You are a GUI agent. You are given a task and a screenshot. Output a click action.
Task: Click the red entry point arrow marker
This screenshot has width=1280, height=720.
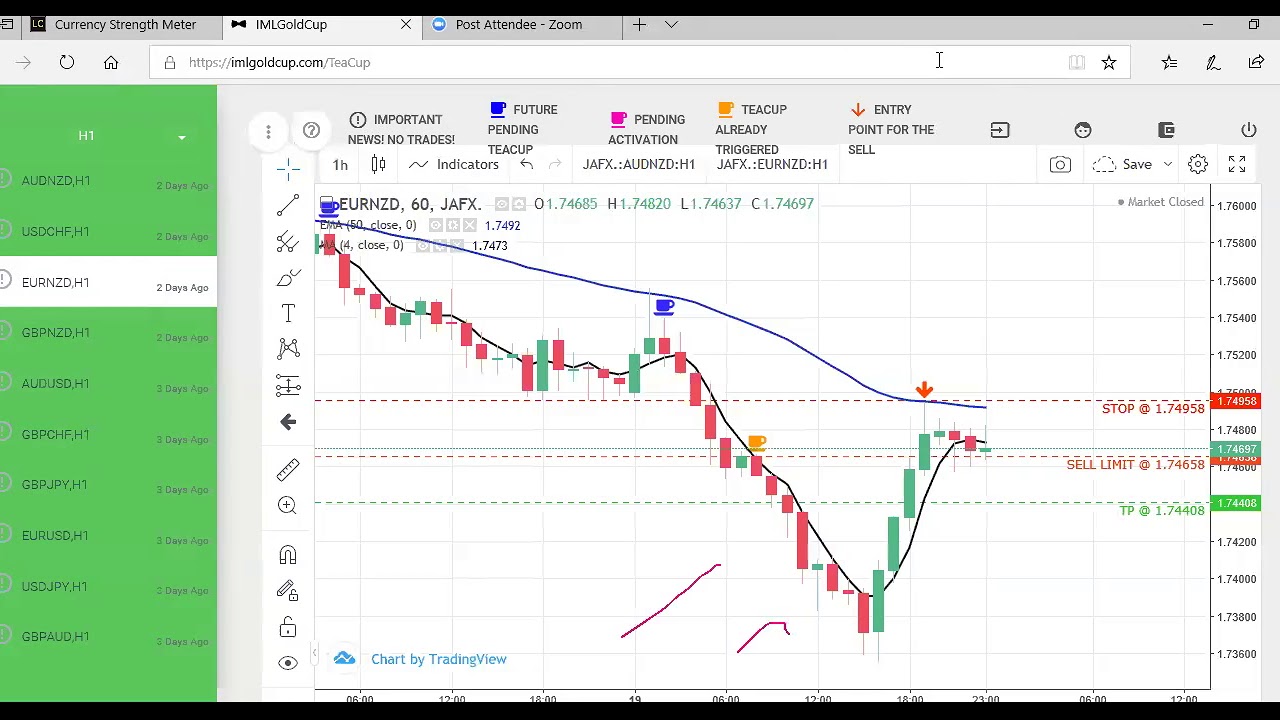pyautogui.click(x=924, y=389)
